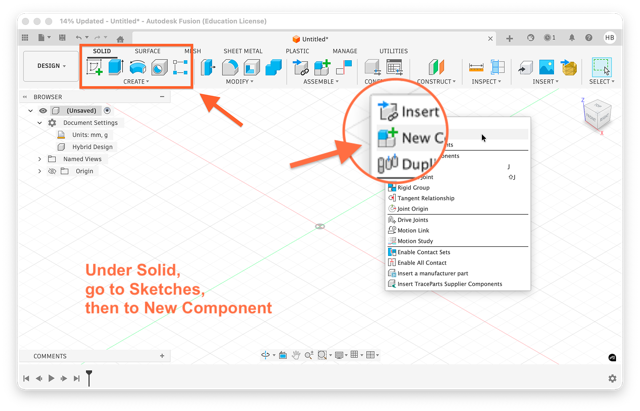Collapse the Unsaved root component
This screenshot has width=640, height=411.
pos(30,111)
